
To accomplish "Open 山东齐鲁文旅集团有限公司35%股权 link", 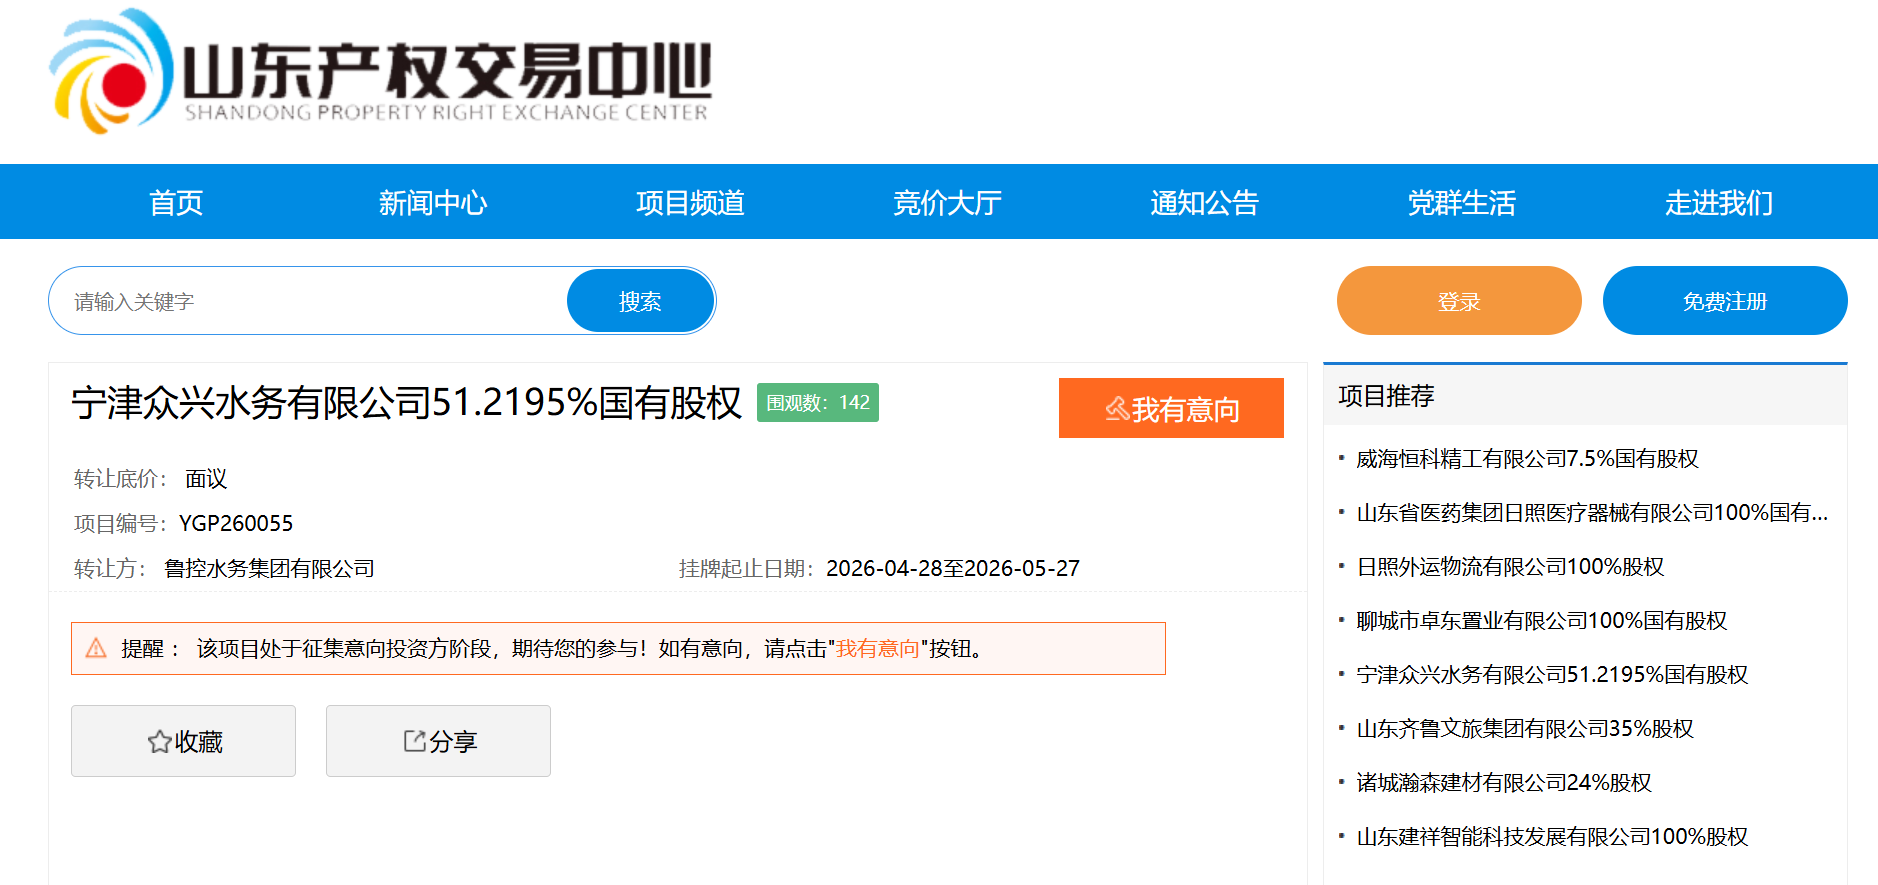I will pyautogui.click(x=1525, y=729).
